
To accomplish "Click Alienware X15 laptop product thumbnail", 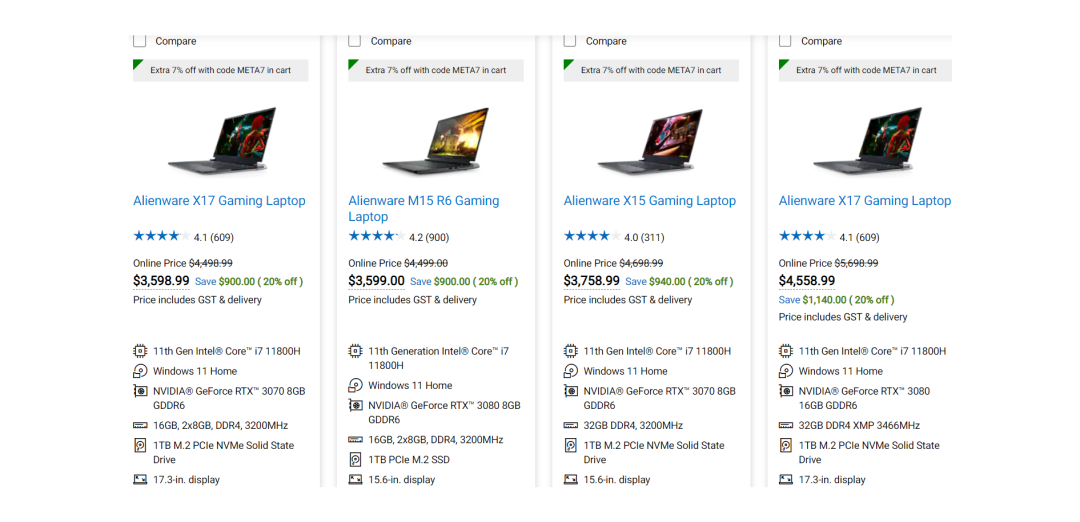I will click(652, 140).
